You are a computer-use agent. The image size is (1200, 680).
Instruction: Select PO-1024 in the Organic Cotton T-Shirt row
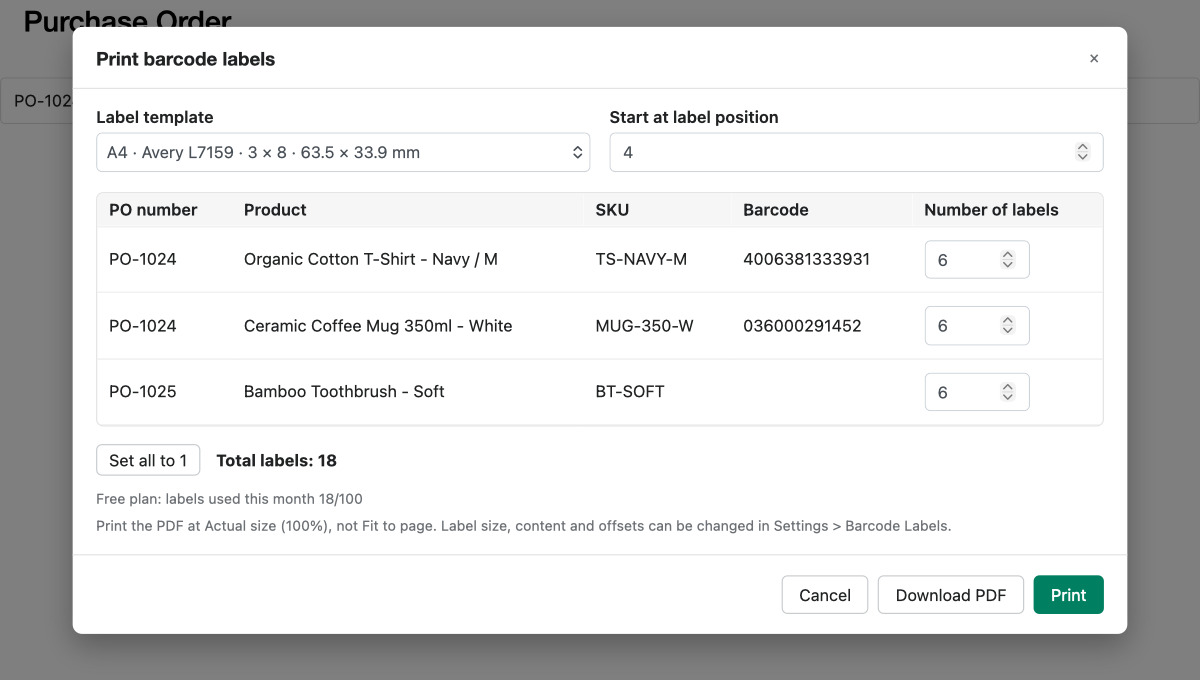coord(143,259)
